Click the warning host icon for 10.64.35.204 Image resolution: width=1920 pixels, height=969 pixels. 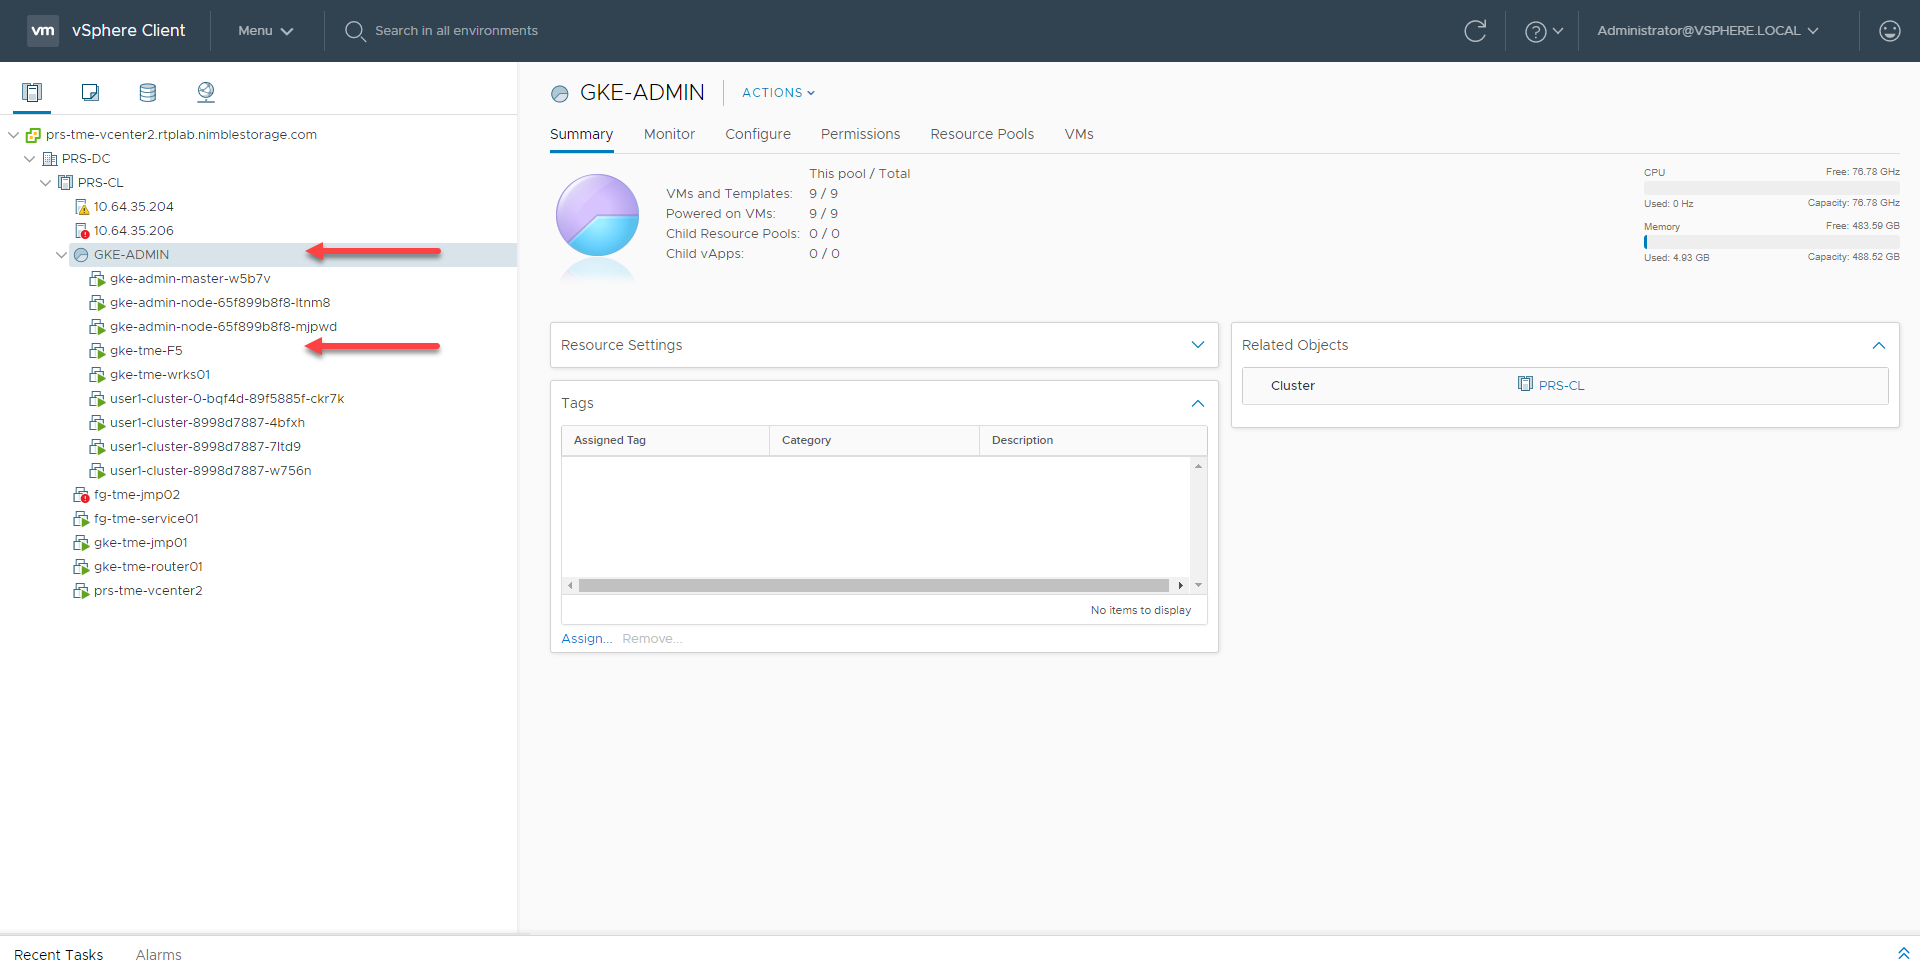[x=82, y=207]
